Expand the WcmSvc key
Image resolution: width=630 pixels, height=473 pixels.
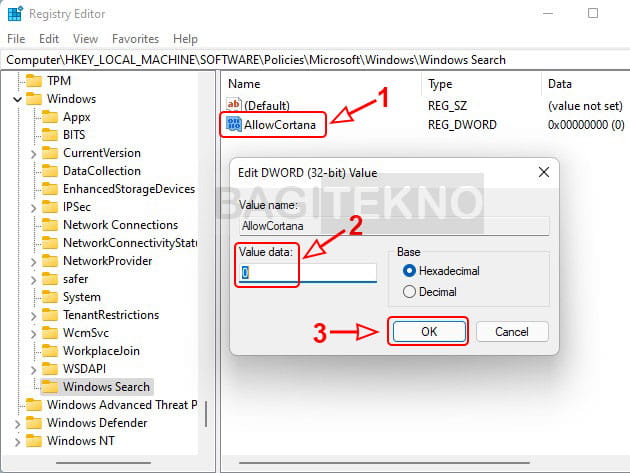(33, 334)
